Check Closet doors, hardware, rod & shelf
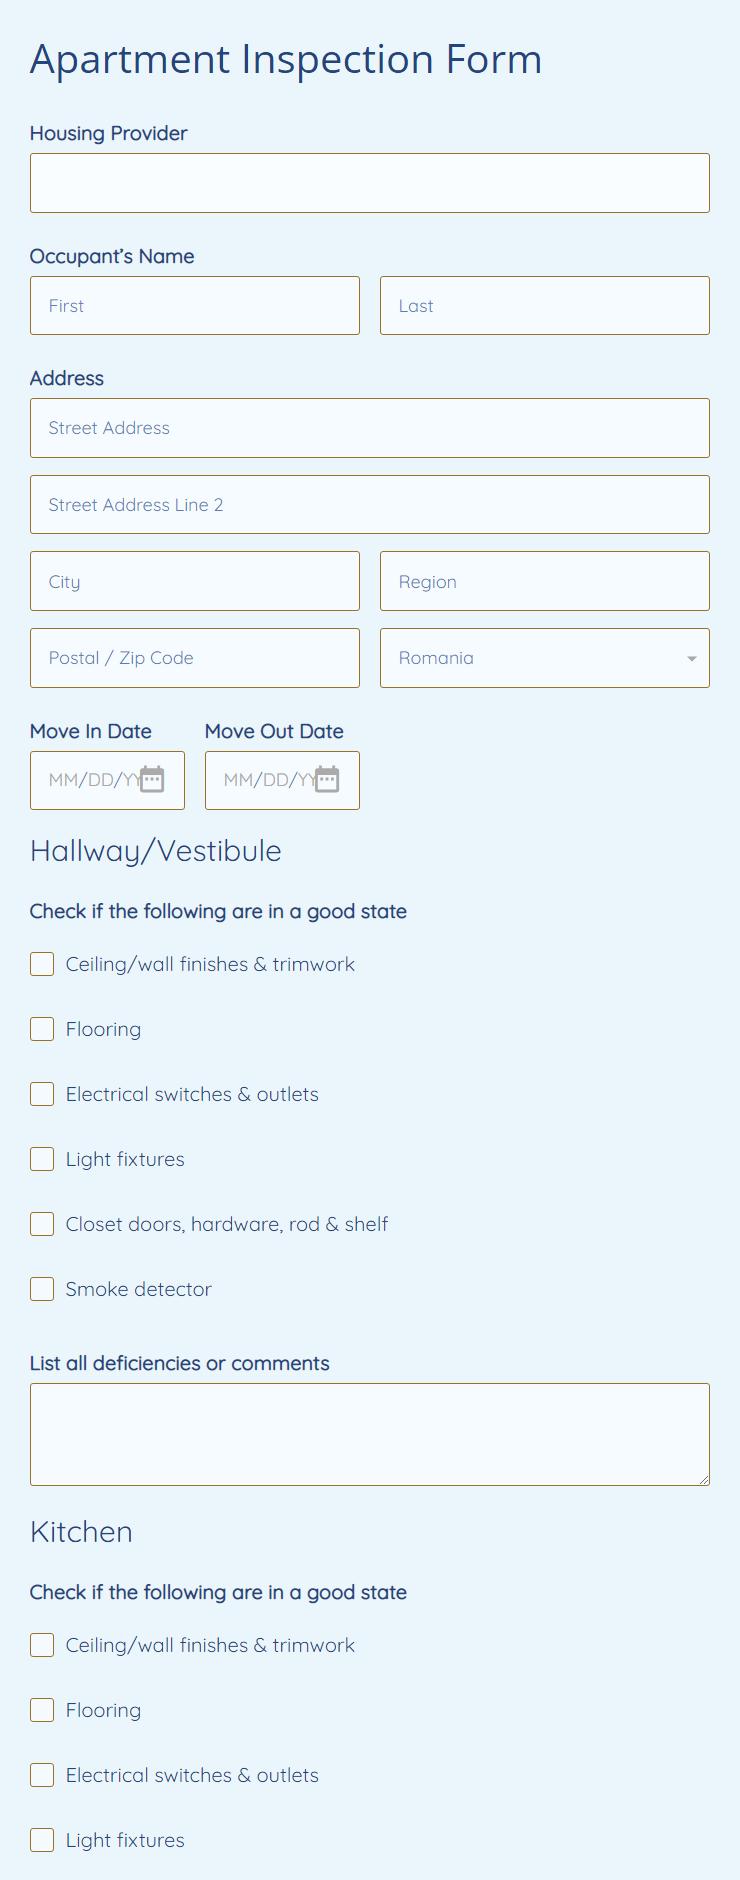Screen dimensions: 740x1880 [42, 1224]
